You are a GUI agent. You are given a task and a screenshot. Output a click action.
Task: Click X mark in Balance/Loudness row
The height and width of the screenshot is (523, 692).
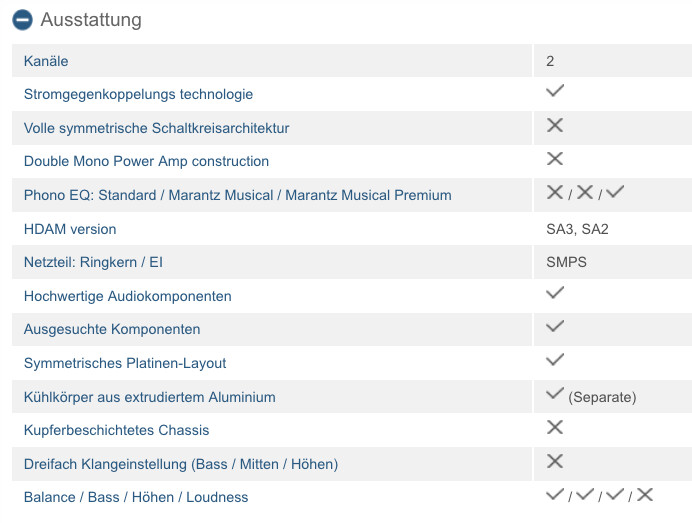(x=645, y=494)
